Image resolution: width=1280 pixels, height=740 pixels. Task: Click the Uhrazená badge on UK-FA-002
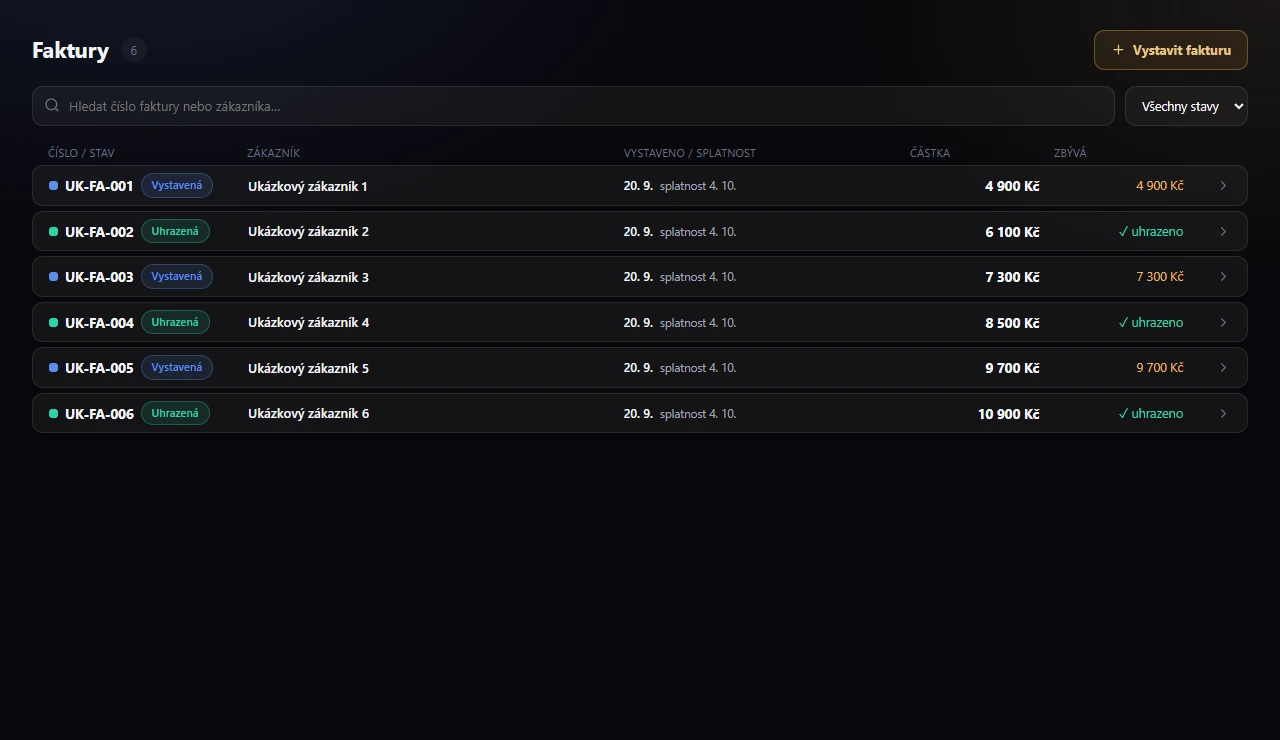(x=175, y=232)
